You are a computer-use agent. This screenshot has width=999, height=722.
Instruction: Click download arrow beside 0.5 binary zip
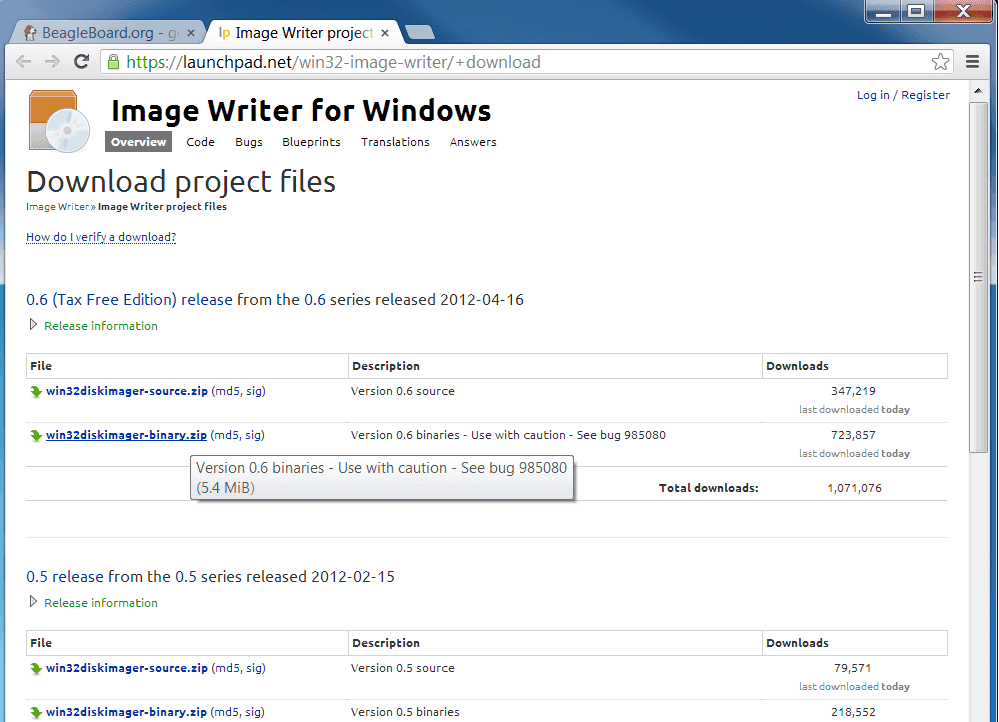(36, 712)
